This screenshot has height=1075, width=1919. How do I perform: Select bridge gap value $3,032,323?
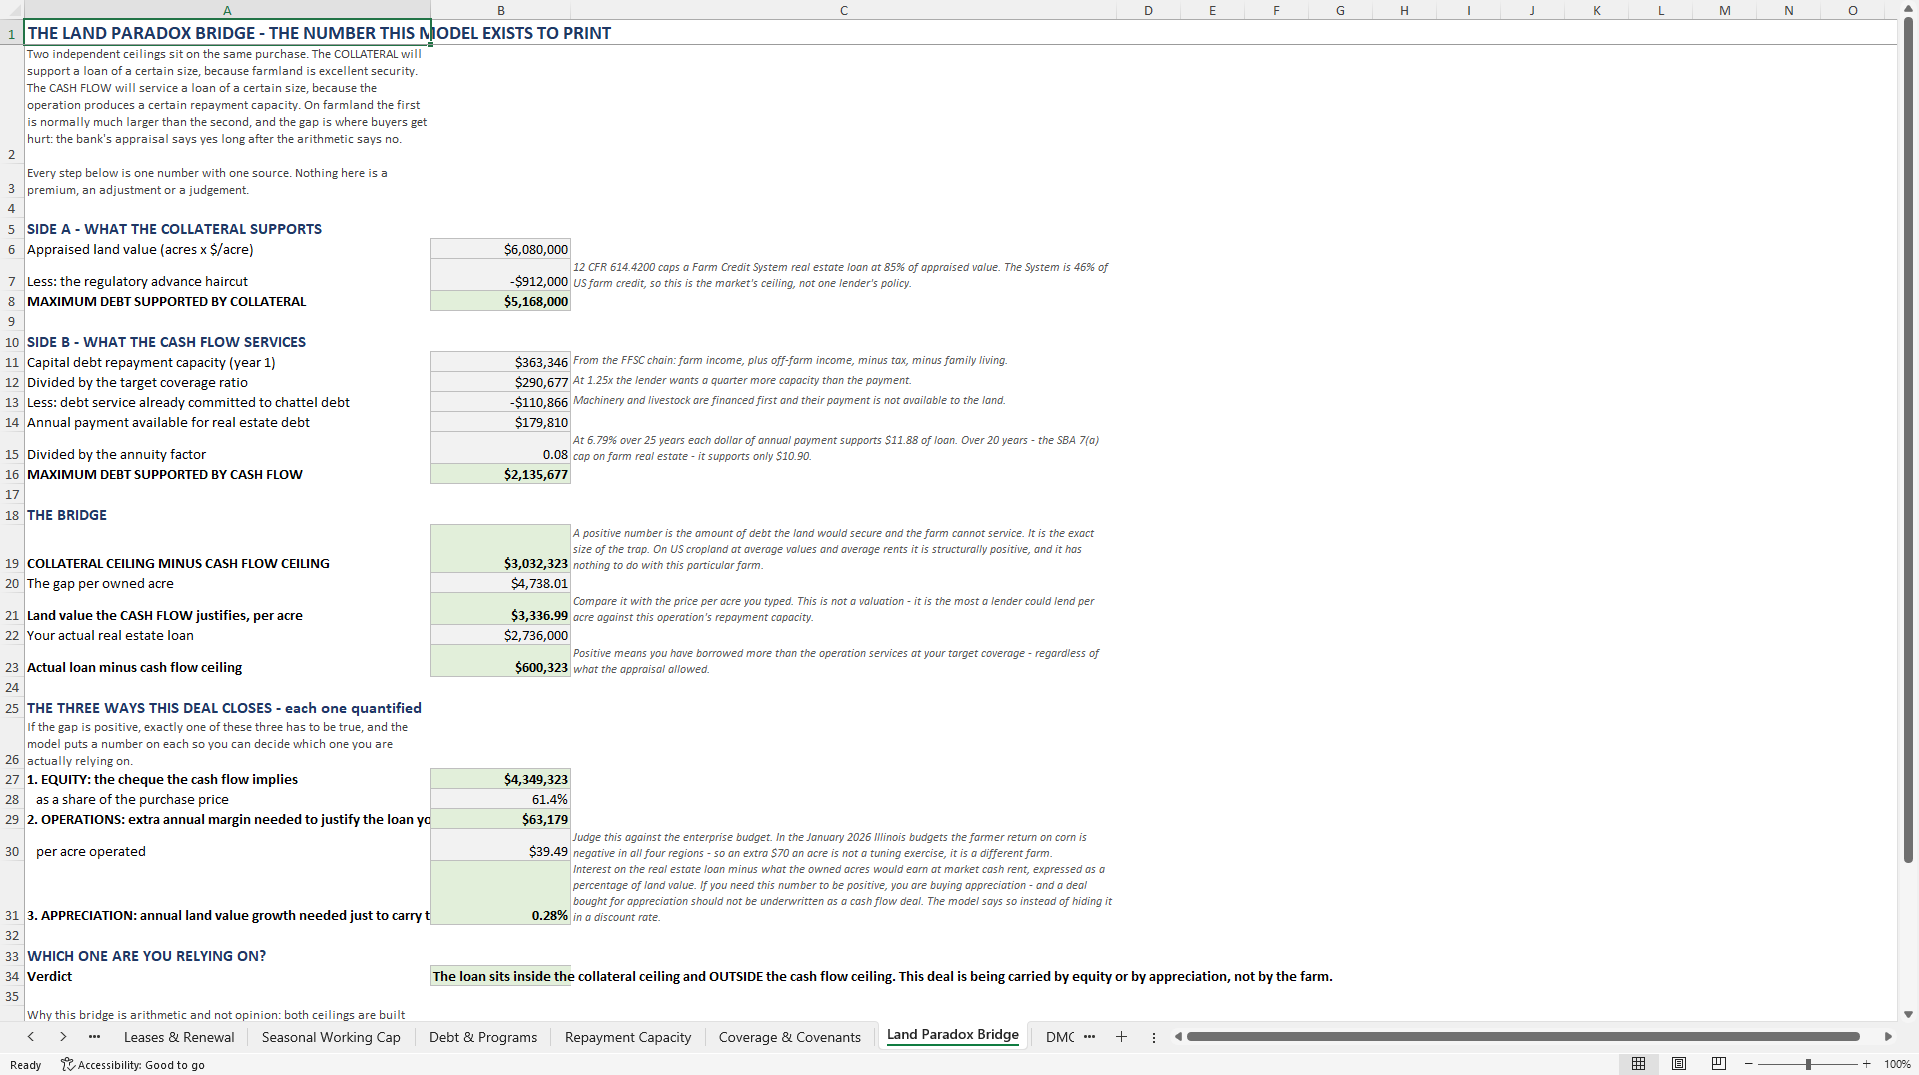tap(501, 549)
